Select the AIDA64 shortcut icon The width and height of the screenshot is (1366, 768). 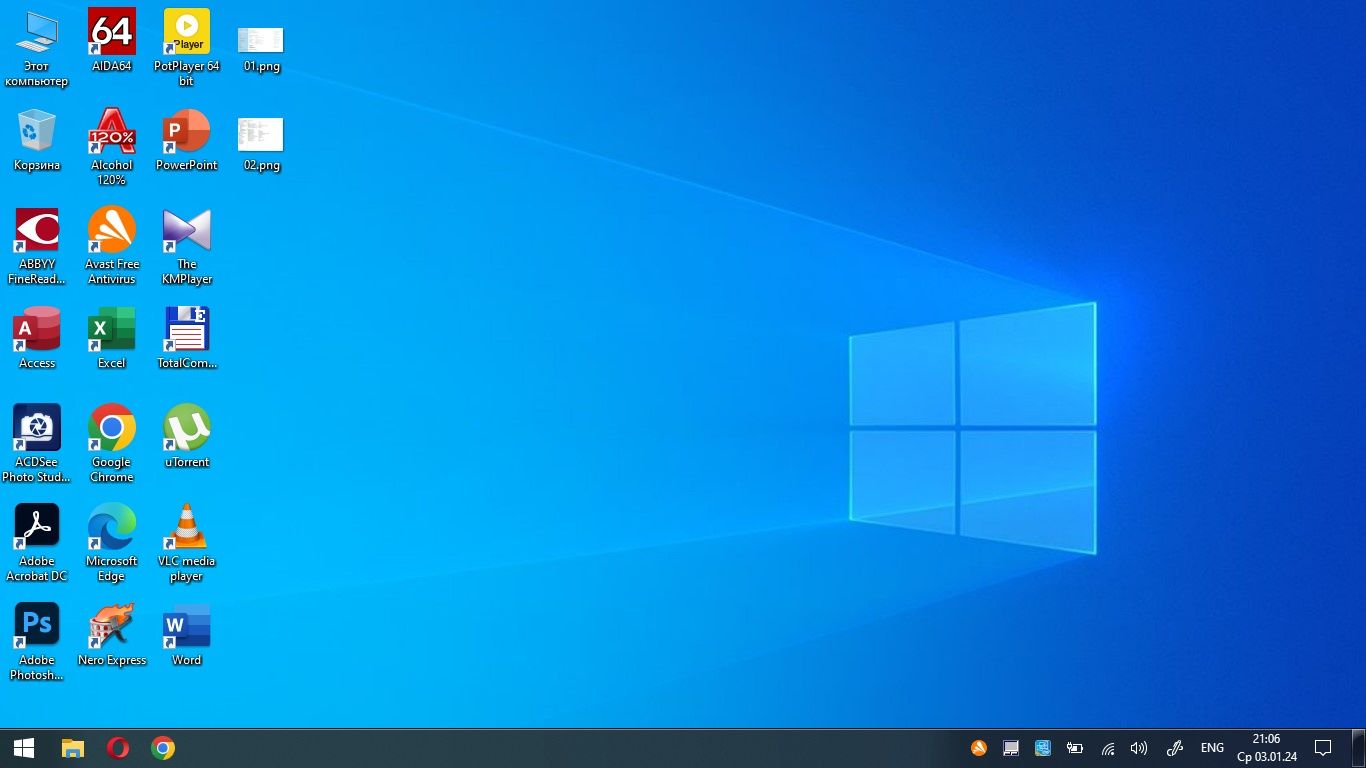point(112,41)
